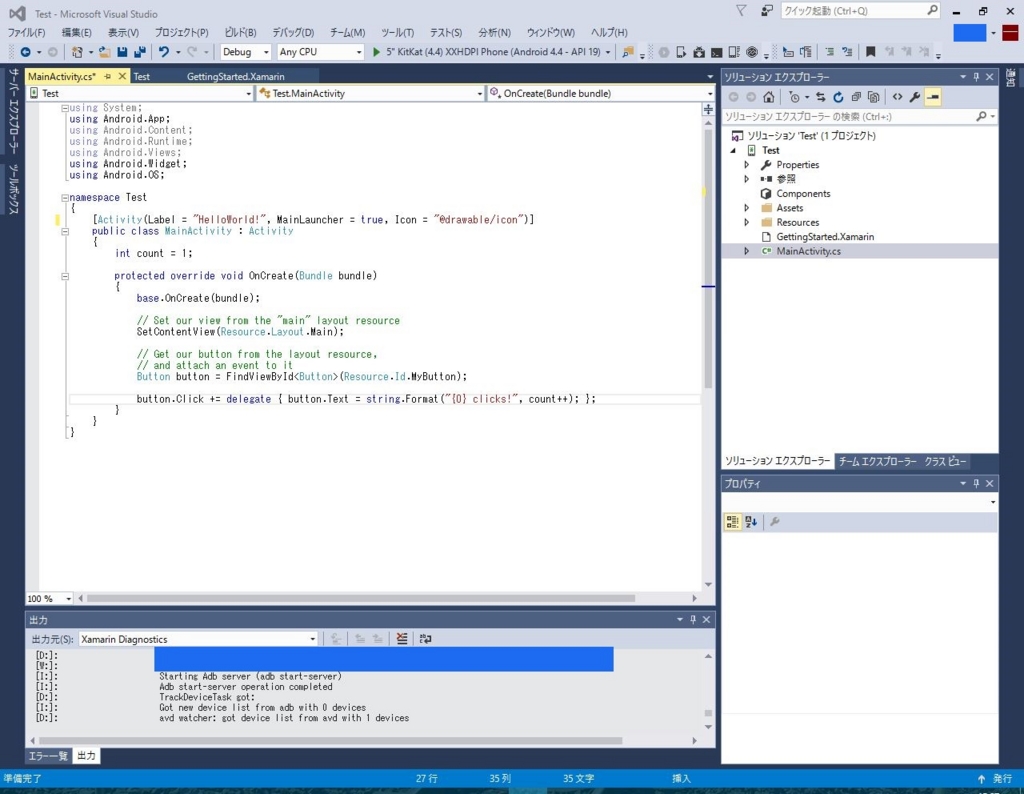Open the Debug configuration dropdown

click(x=246, y=52)
